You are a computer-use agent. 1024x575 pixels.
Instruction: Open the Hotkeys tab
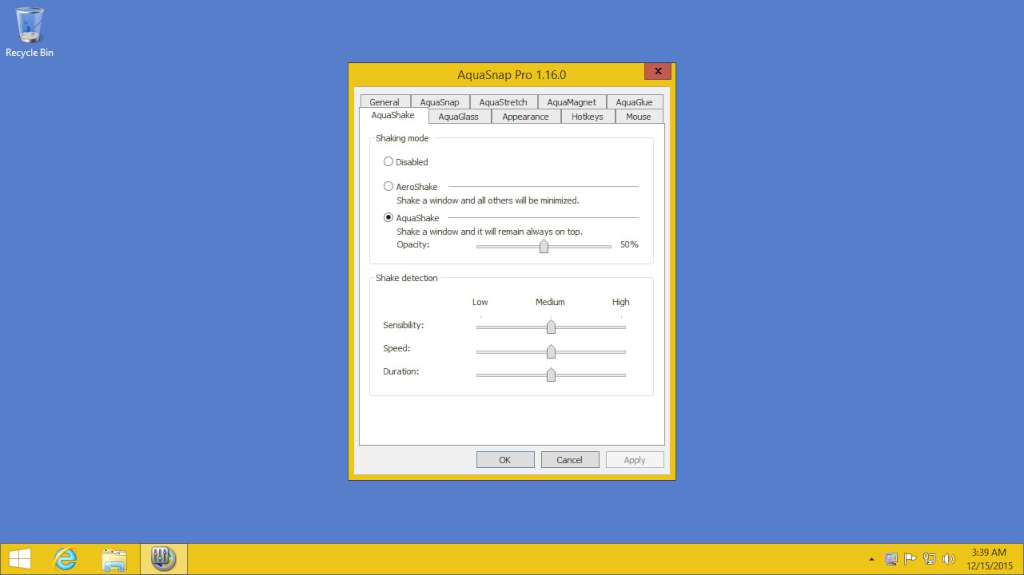click(x=587, y=116)
